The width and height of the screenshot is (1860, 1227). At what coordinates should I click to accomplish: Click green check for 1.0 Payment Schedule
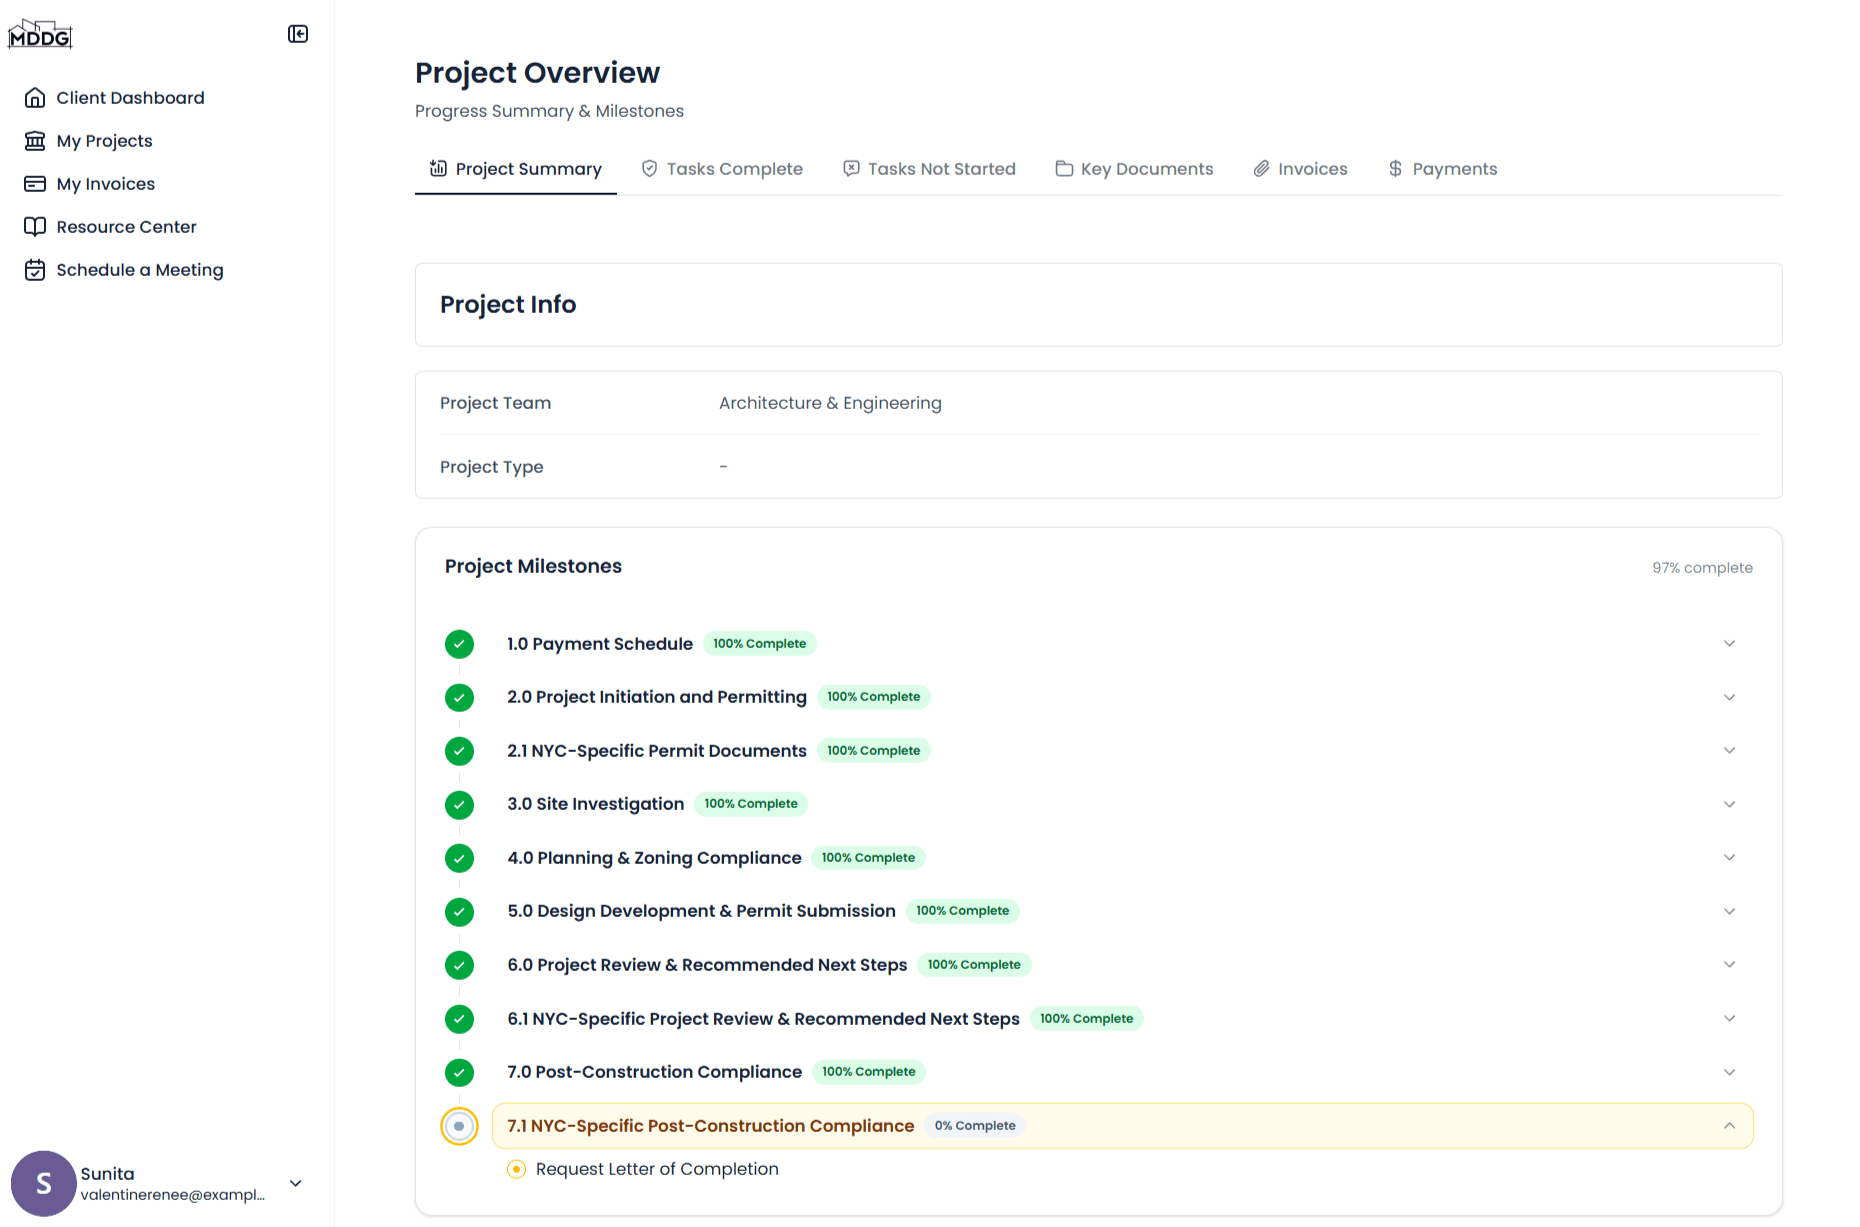pyautogui.click(x=459, y=644)
